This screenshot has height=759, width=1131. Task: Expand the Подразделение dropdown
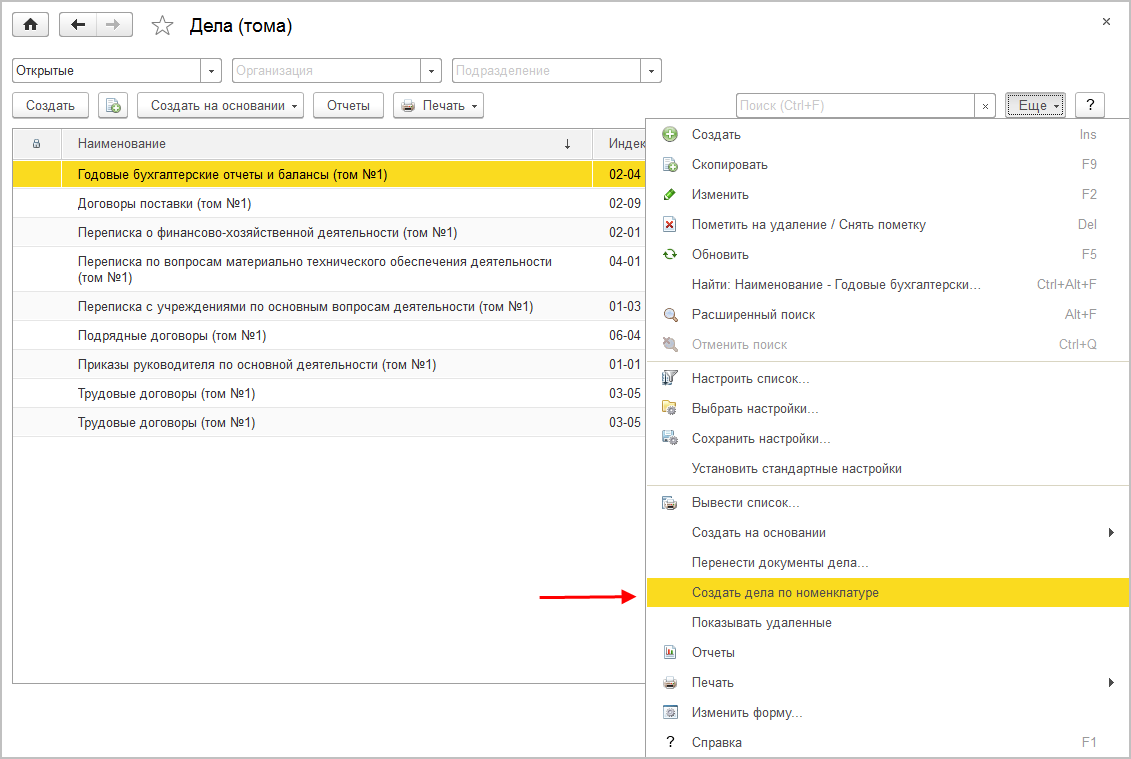pyautogui.click(x=651, y=71)
